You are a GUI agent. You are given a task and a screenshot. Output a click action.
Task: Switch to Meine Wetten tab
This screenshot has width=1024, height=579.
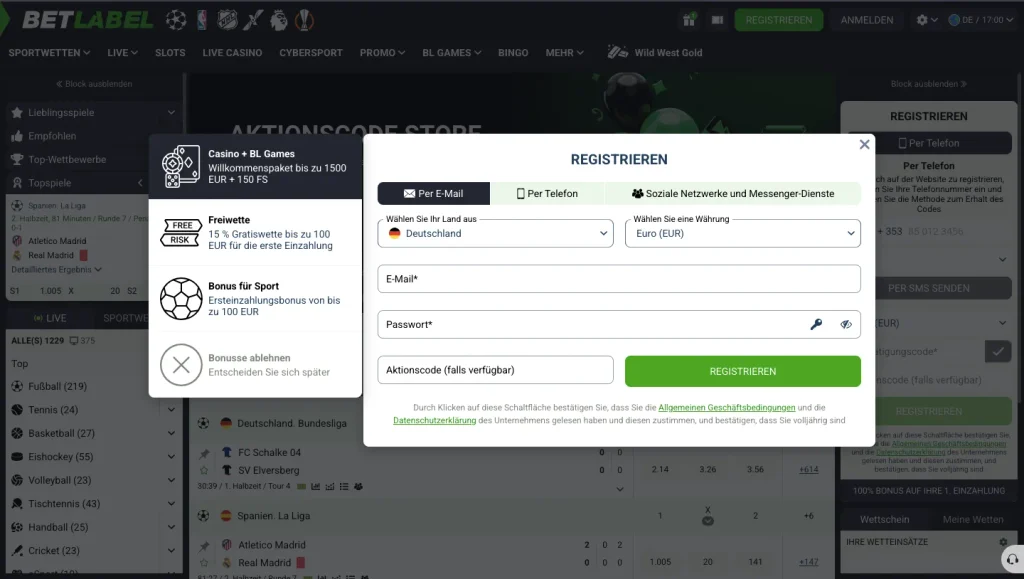(972, 520)
